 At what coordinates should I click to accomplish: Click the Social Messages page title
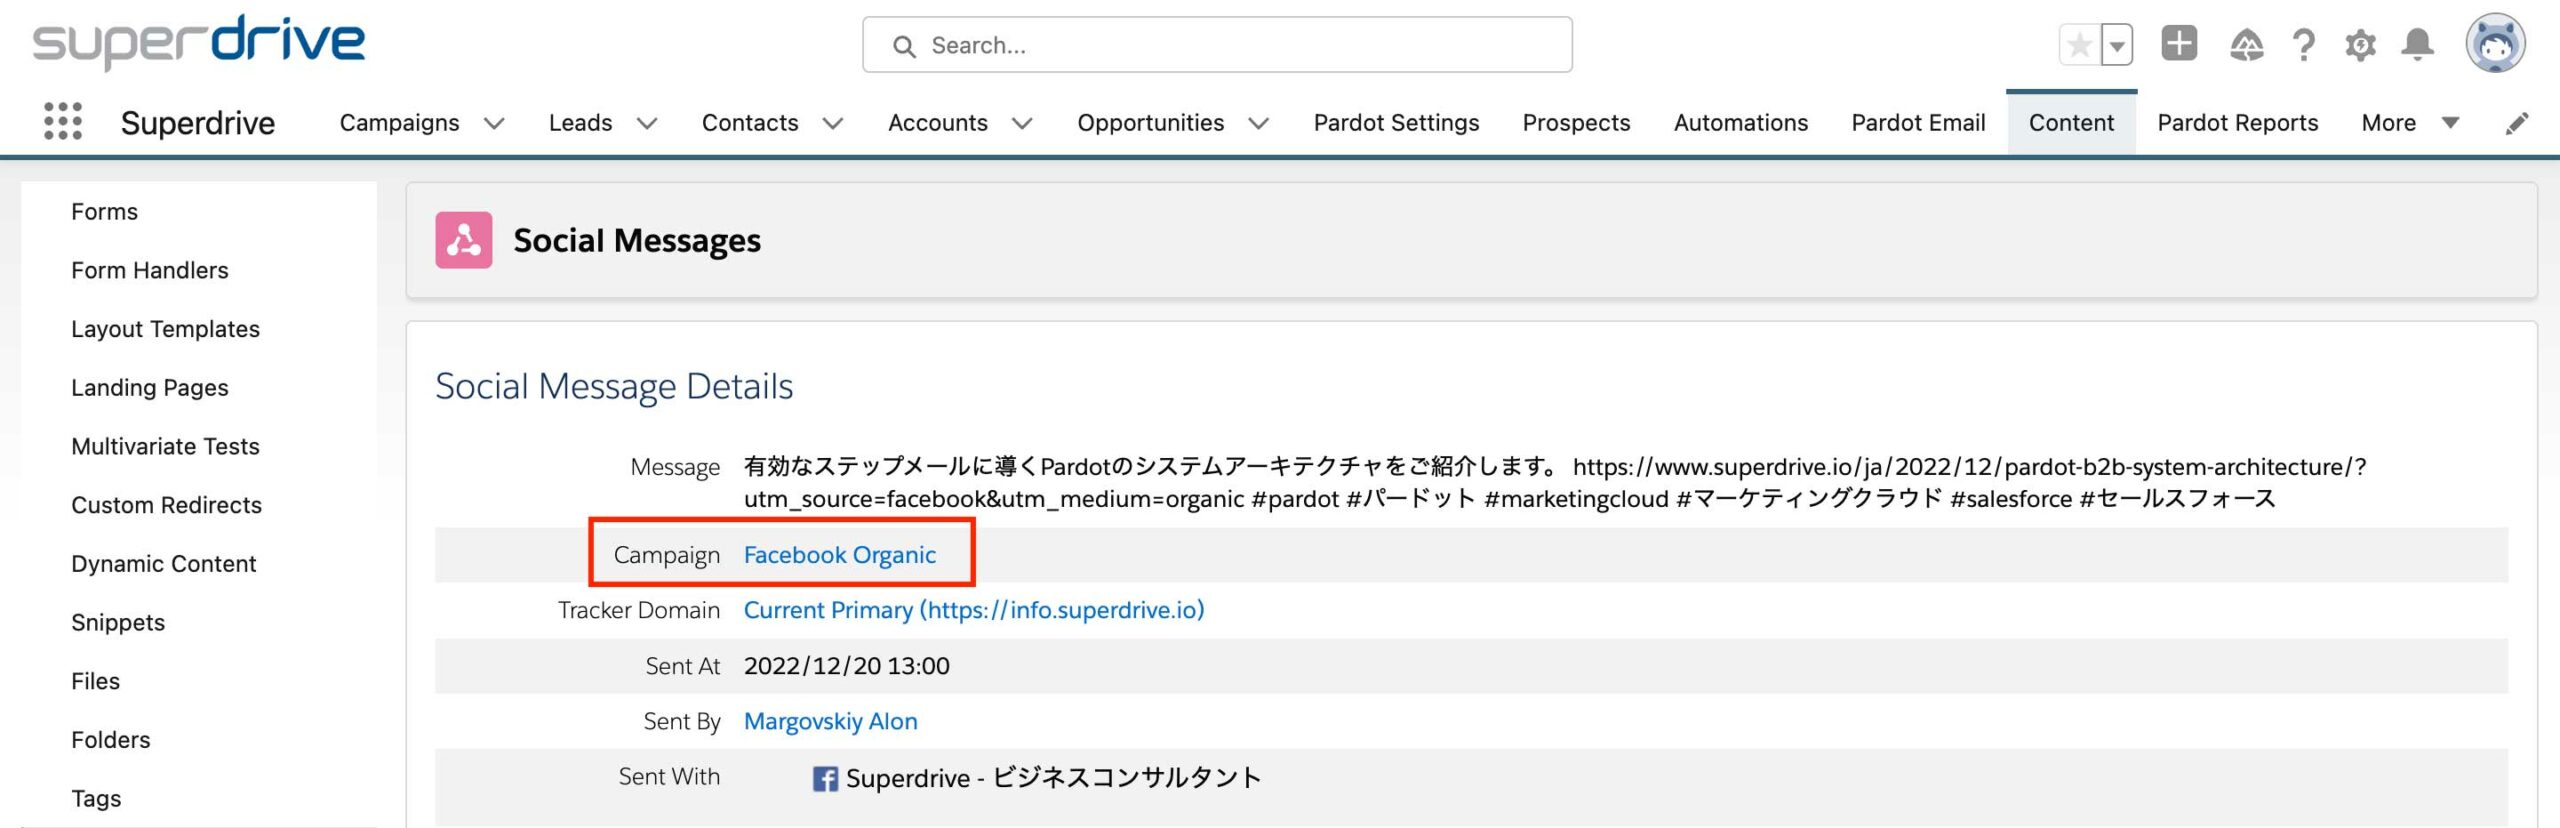[x=637, y=241]
